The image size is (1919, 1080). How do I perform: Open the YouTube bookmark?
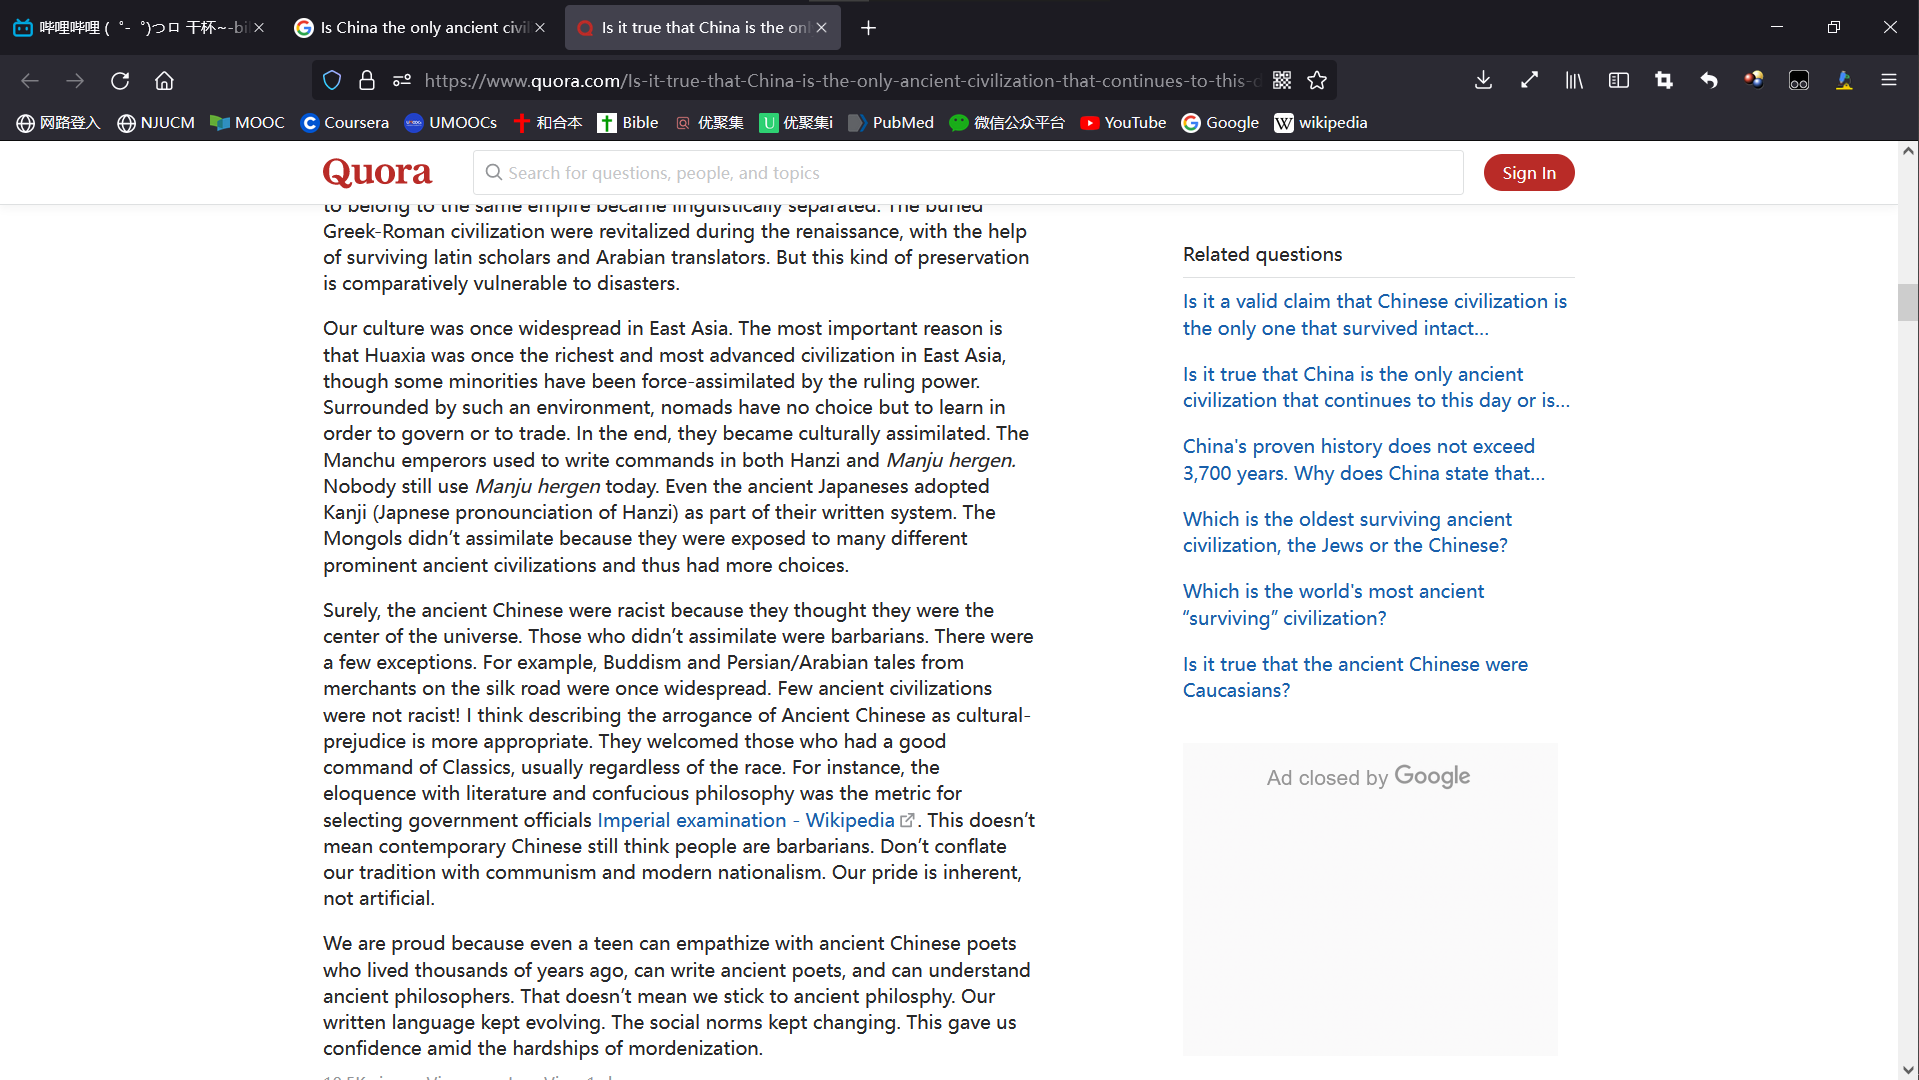click(1124, 123)
